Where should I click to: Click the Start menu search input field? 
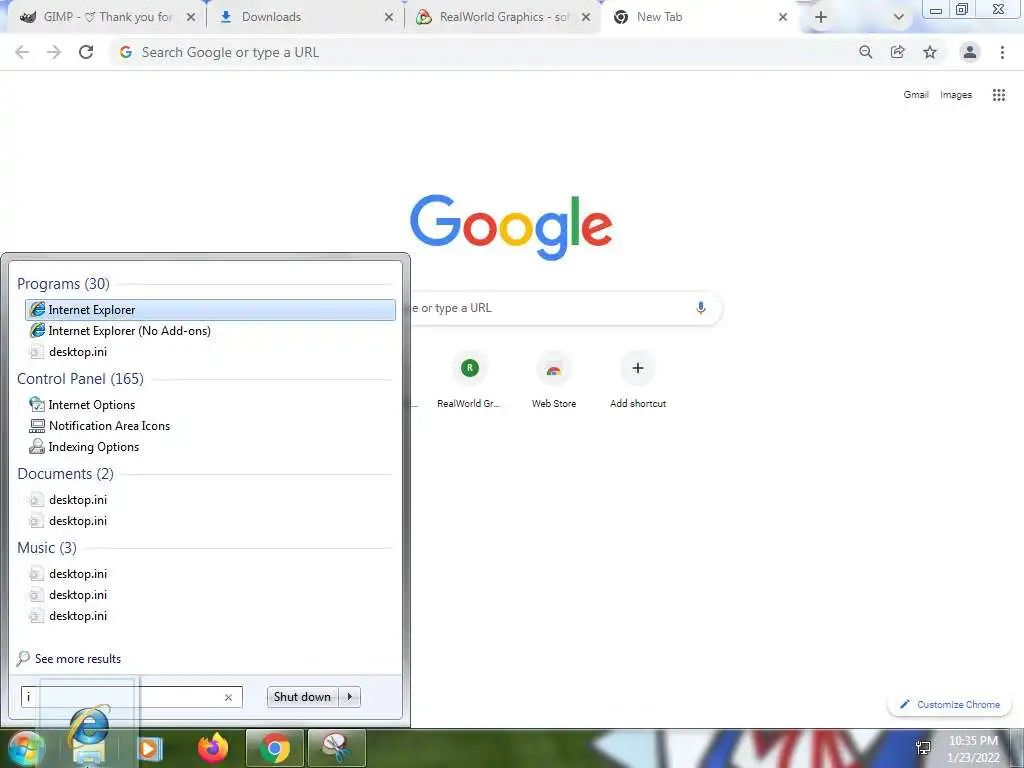(132, 697)
